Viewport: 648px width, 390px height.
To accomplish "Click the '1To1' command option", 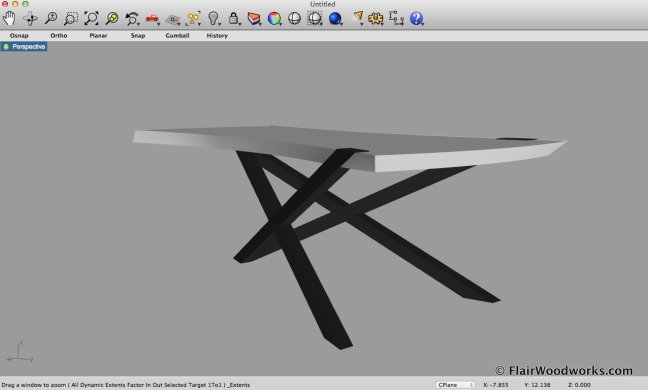I will (215, 385).
